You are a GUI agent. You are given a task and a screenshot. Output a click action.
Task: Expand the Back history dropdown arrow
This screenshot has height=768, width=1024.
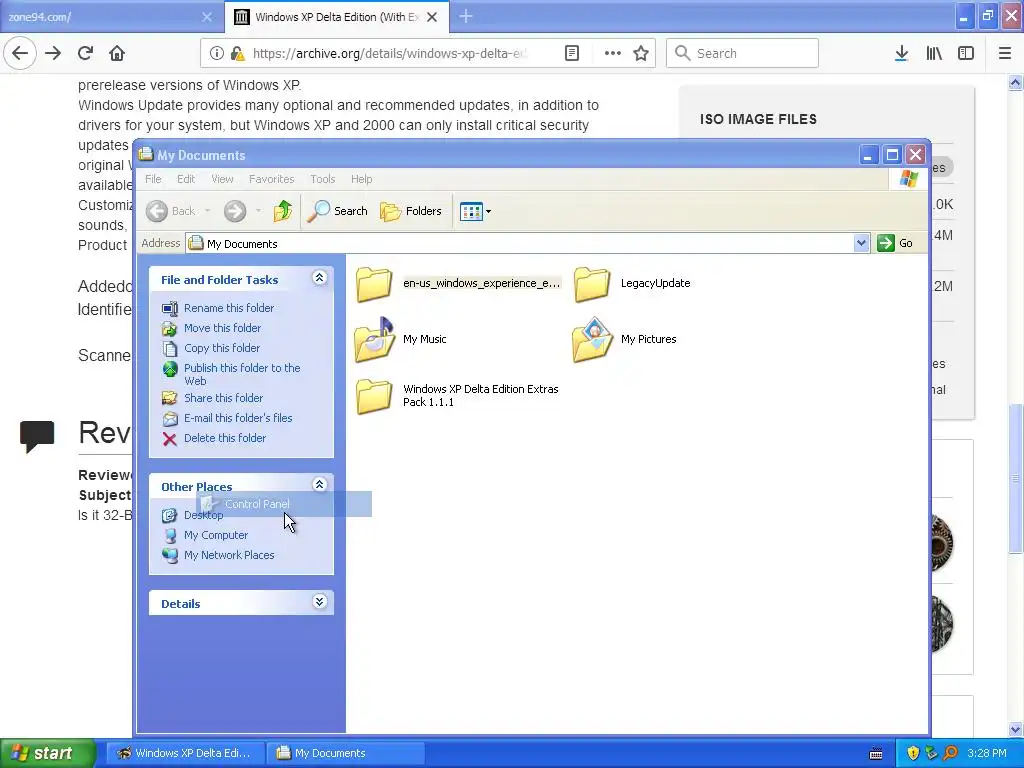207,211
